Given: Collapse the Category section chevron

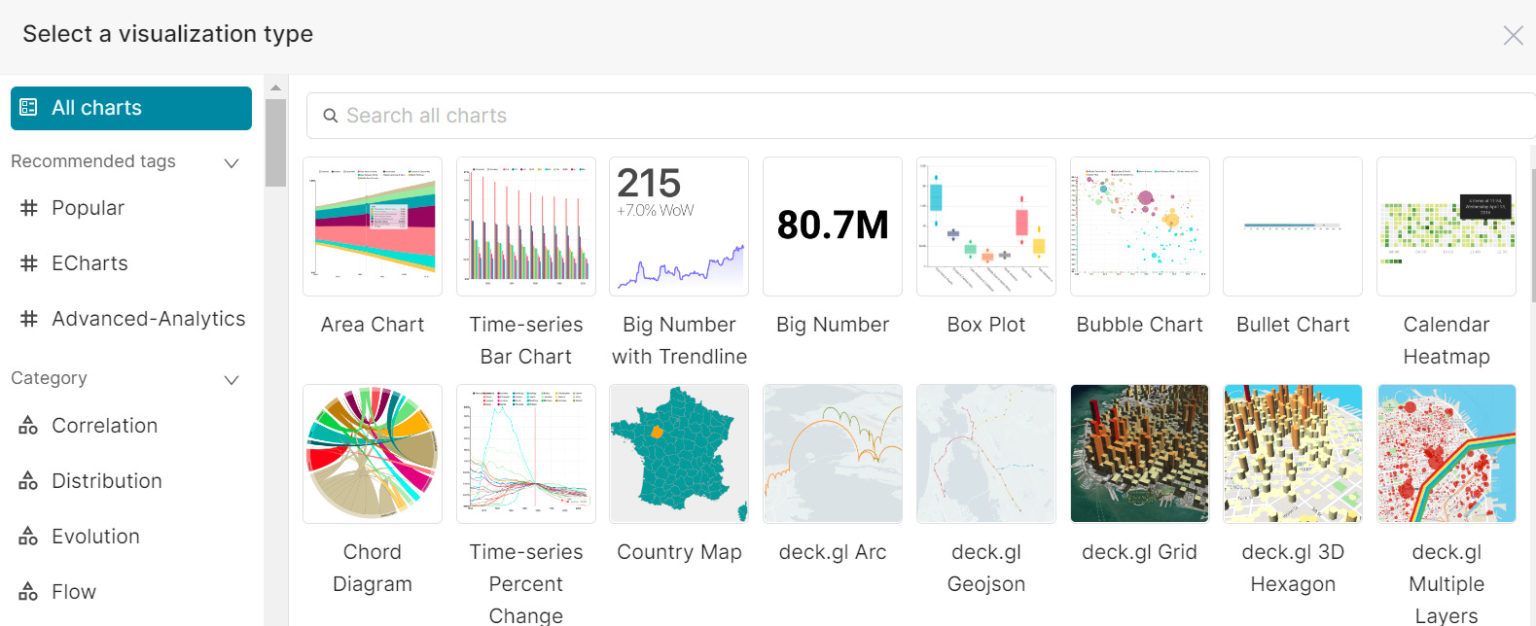Looking at the screenshot, I should coord(231,379).
